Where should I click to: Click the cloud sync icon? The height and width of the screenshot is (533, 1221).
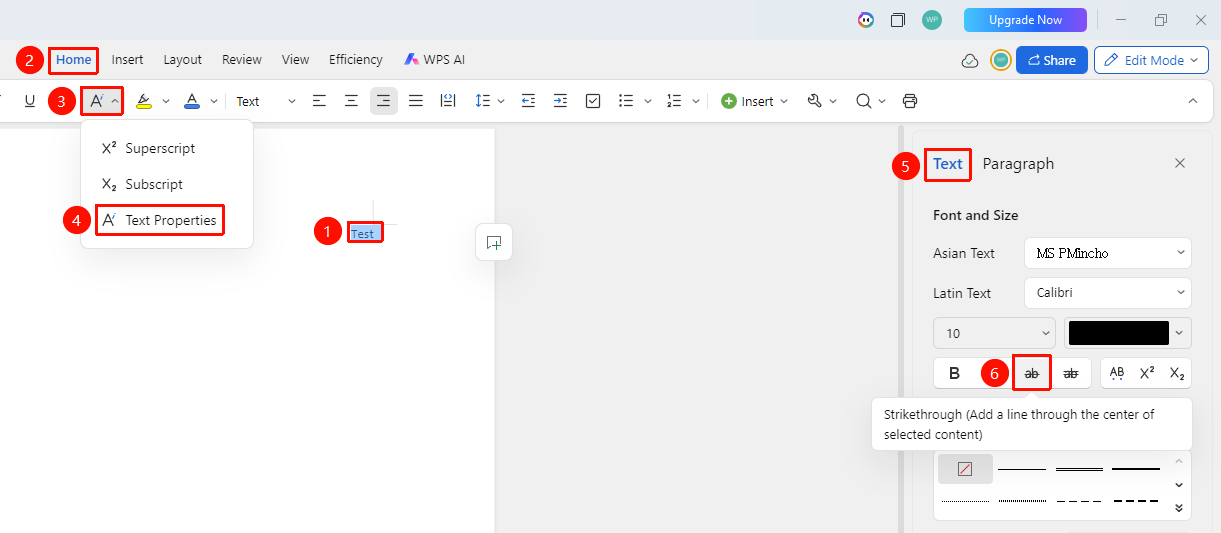[x=969, y=60]
